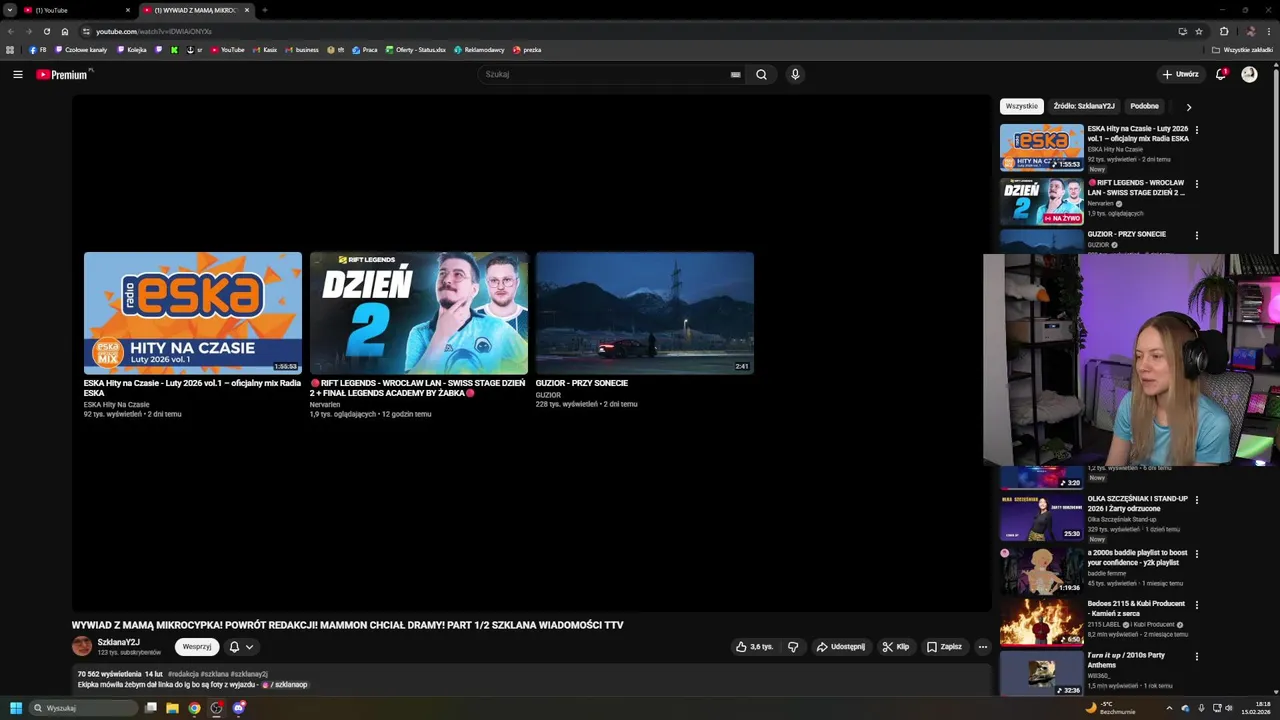
Task: Open options for OLKA SZCZĘŚNIAK STAND-UP video
Action: tap(1196, 500)
